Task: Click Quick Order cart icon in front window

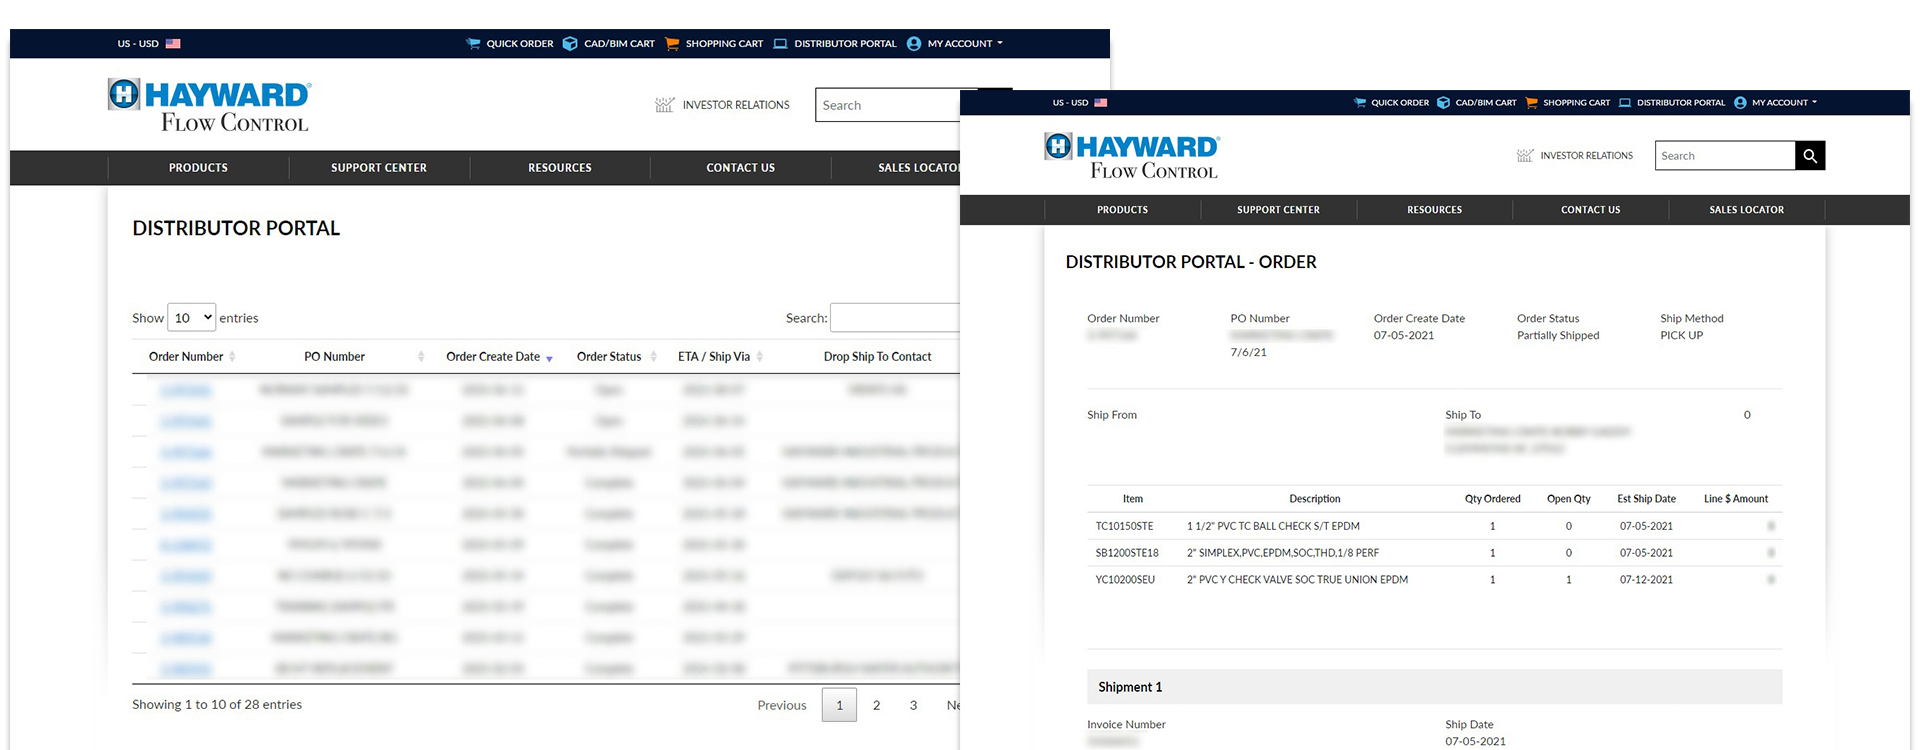Action: point(1360,102)
